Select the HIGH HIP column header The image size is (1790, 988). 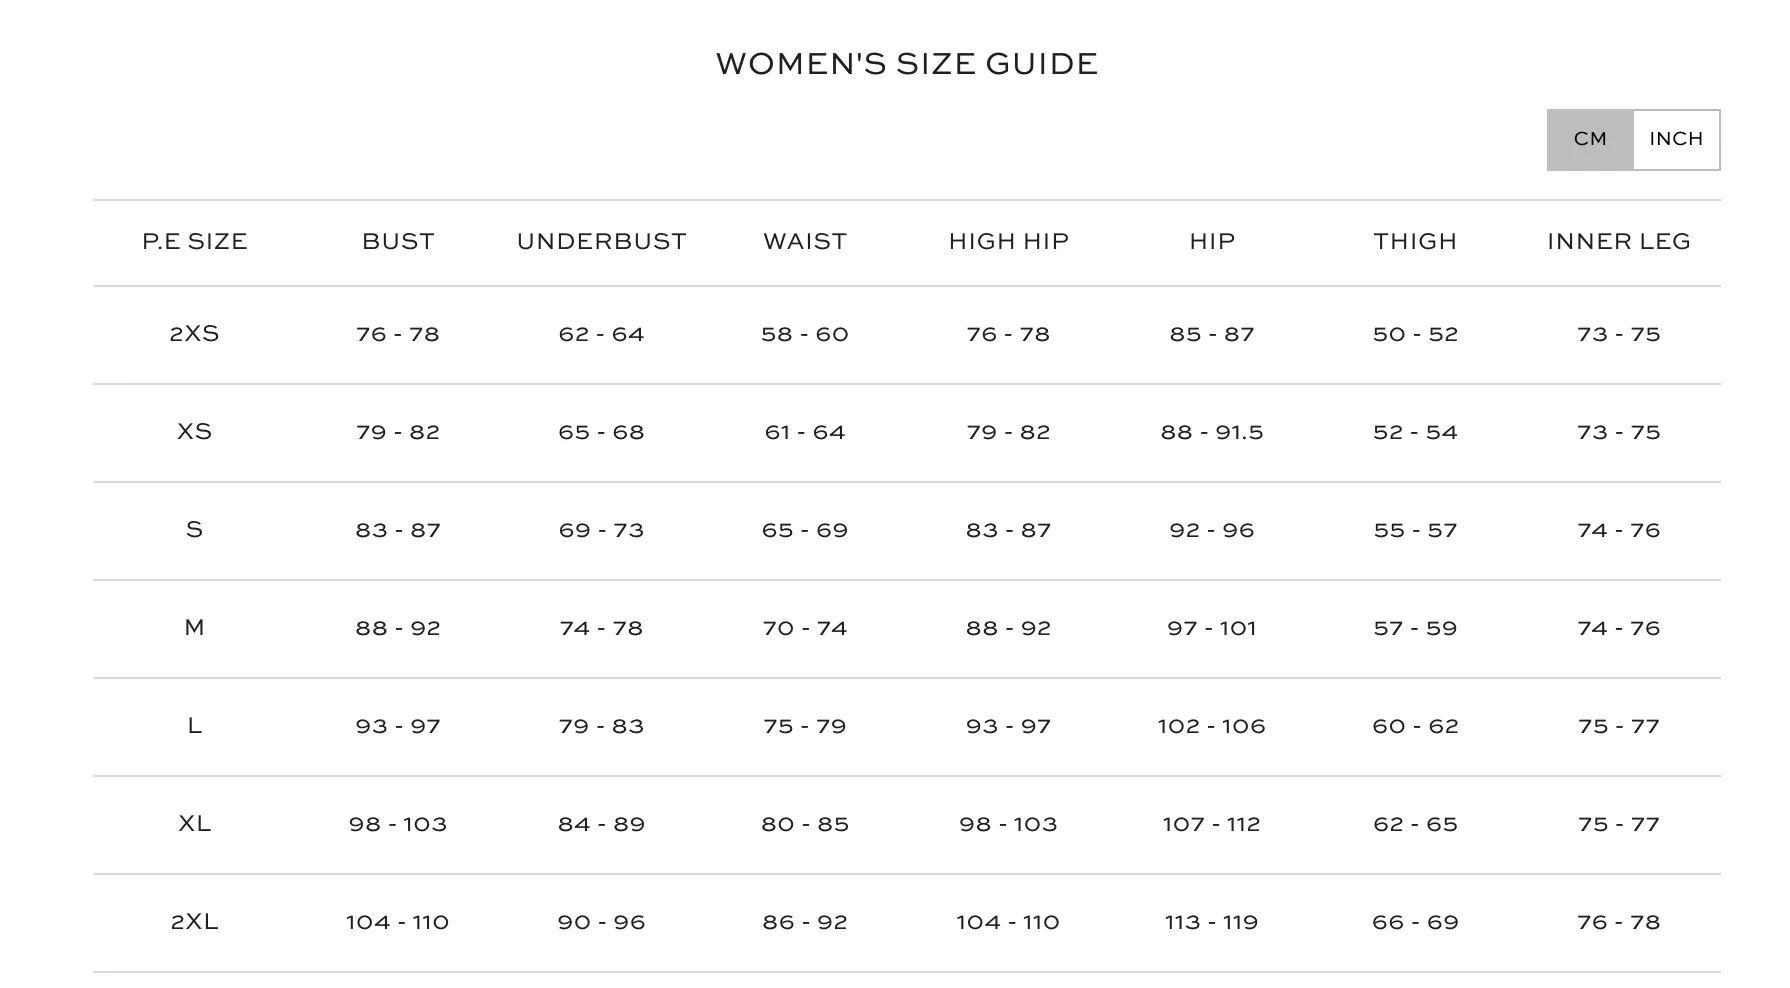(1009, 242)
